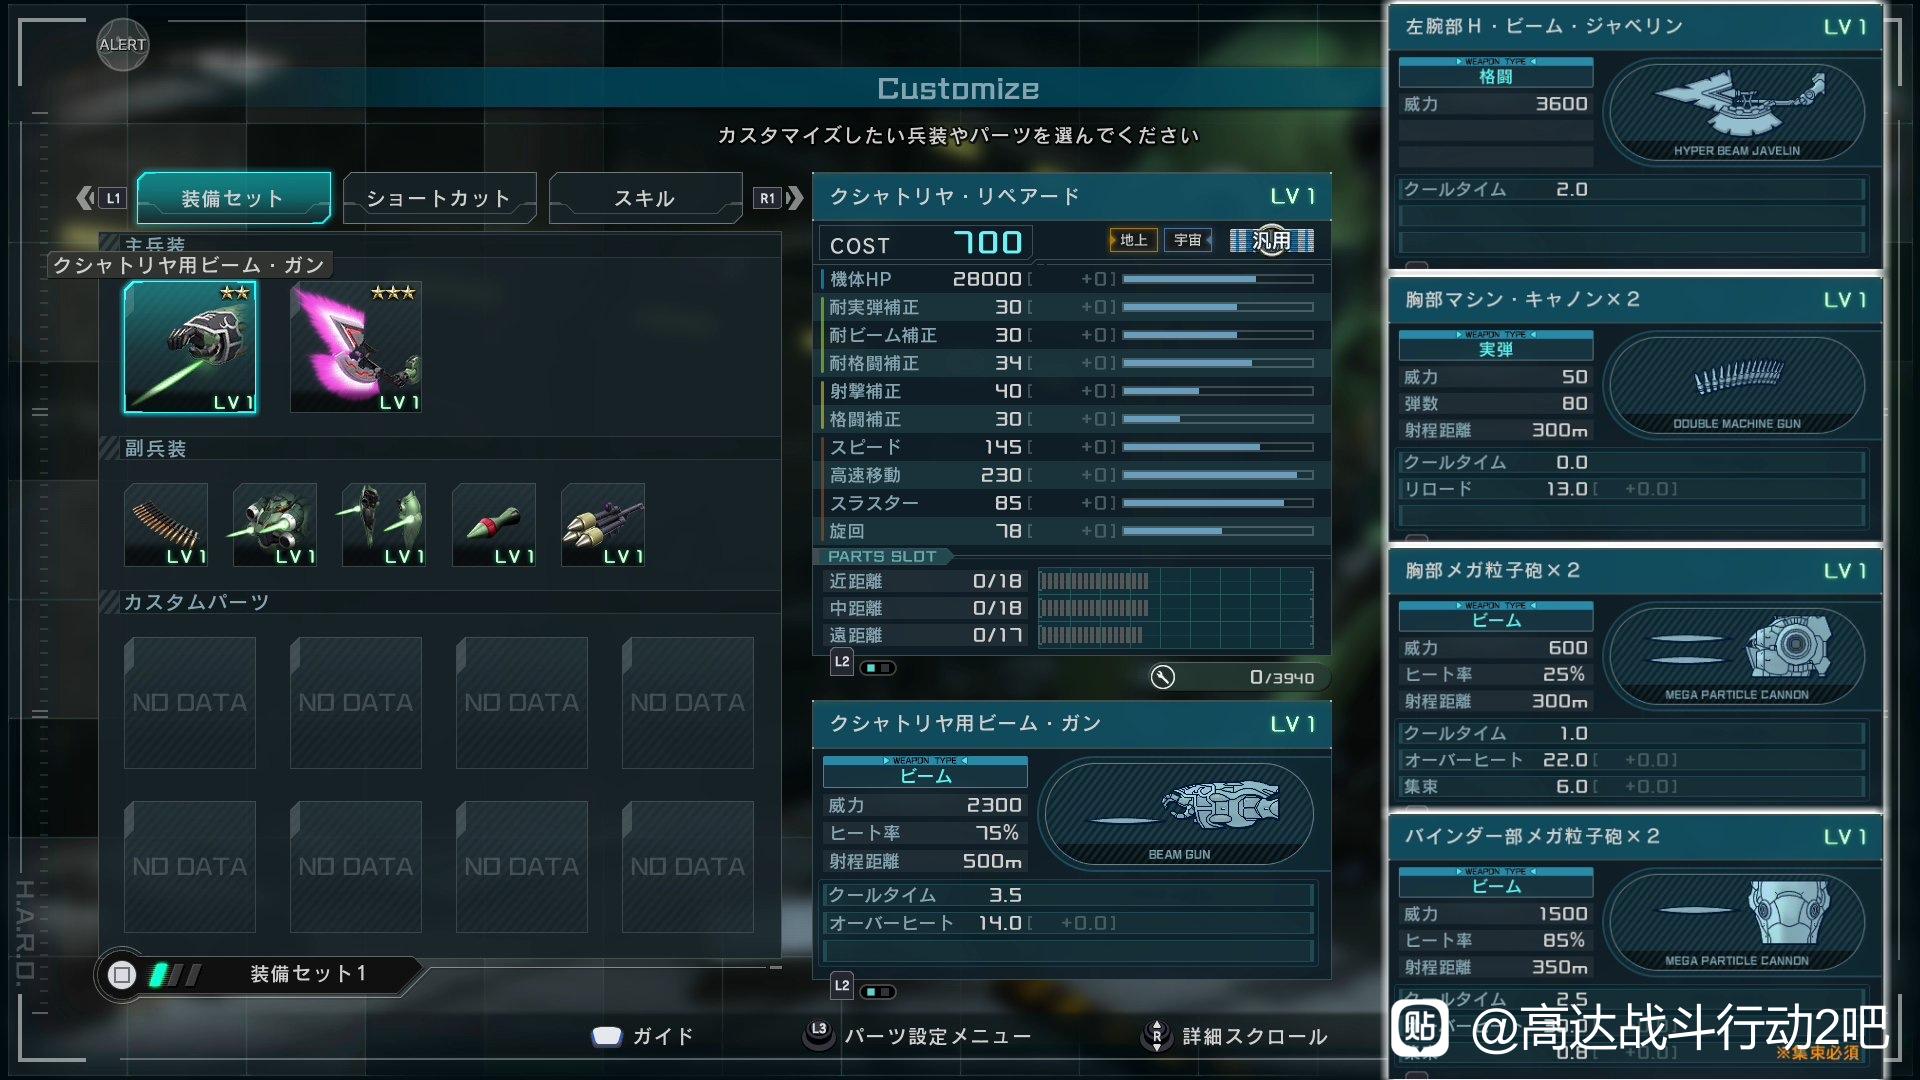Pick the red-tipped grenade sub-weapon icon
The image size is (1920, 1080).
coord(494,525)
